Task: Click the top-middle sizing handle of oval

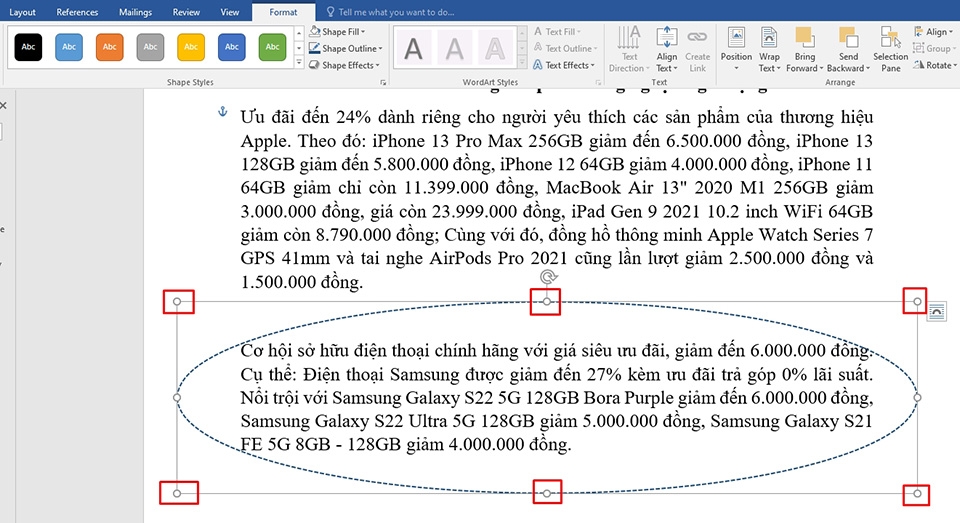Action: [547, 301]
